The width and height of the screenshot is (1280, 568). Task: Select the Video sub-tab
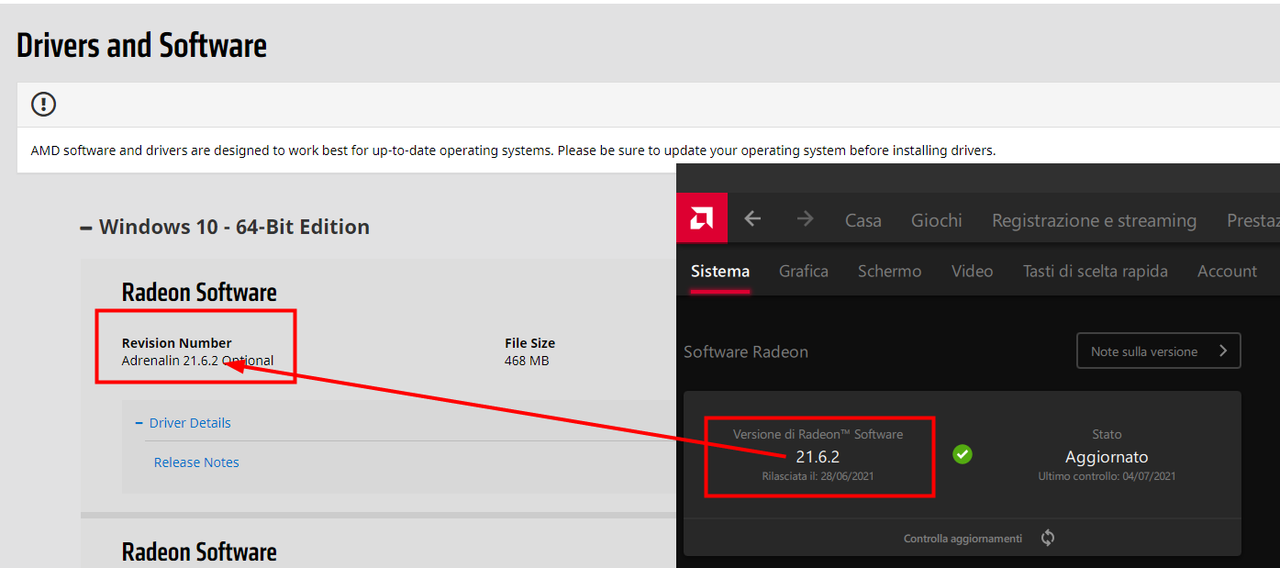(972, 271)
